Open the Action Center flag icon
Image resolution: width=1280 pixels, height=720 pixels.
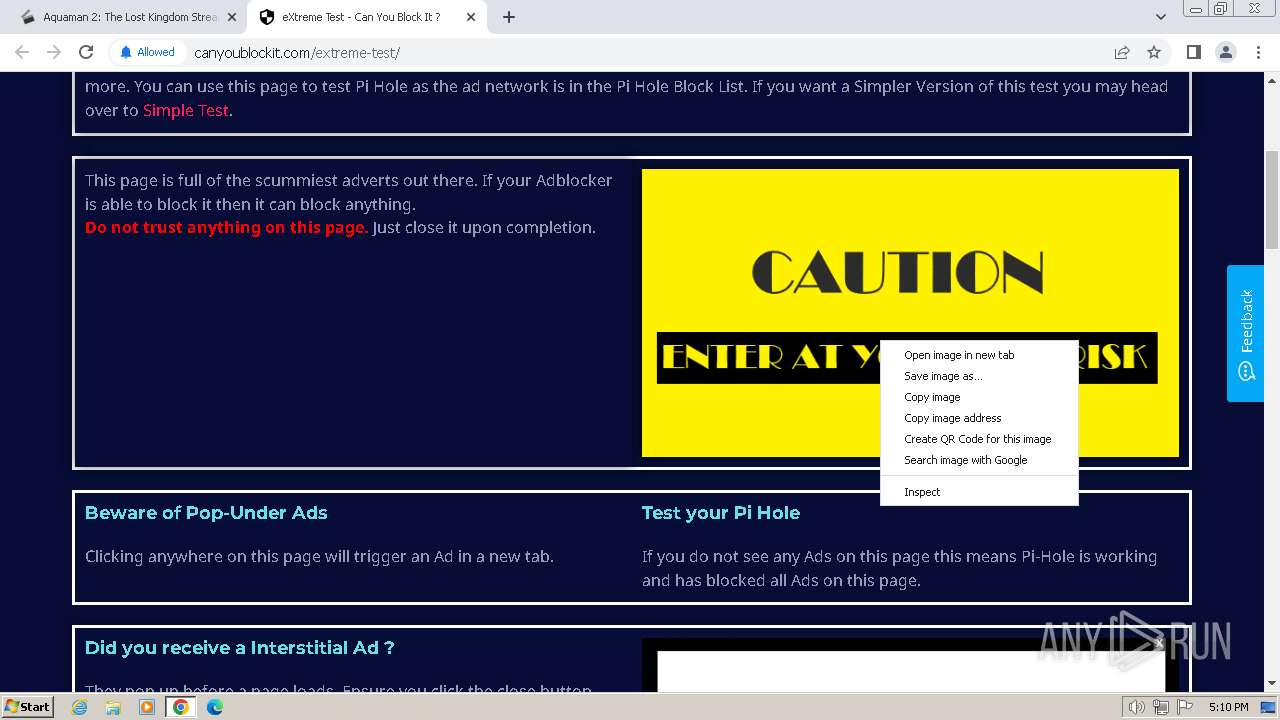pos(1185,707)
